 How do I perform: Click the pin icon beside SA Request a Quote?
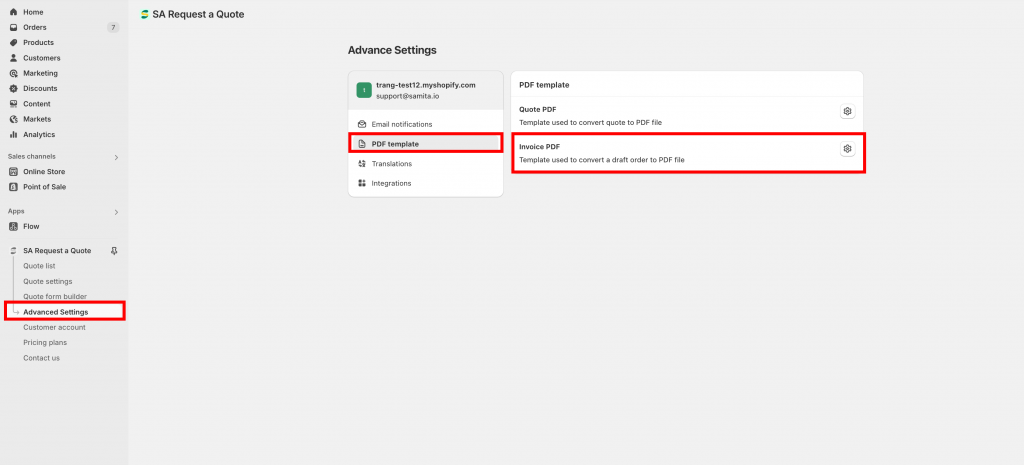(x=114, y=251)
